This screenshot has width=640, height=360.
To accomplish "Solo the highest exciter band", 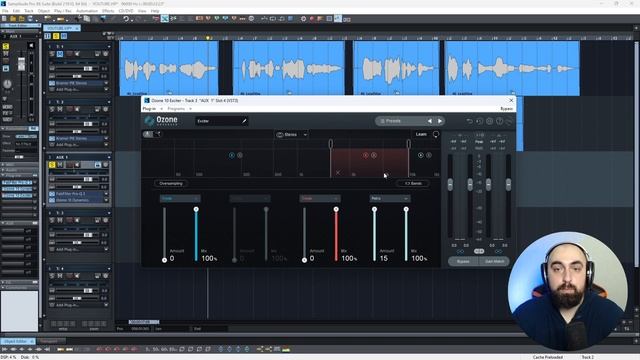I will pos(429,155).
